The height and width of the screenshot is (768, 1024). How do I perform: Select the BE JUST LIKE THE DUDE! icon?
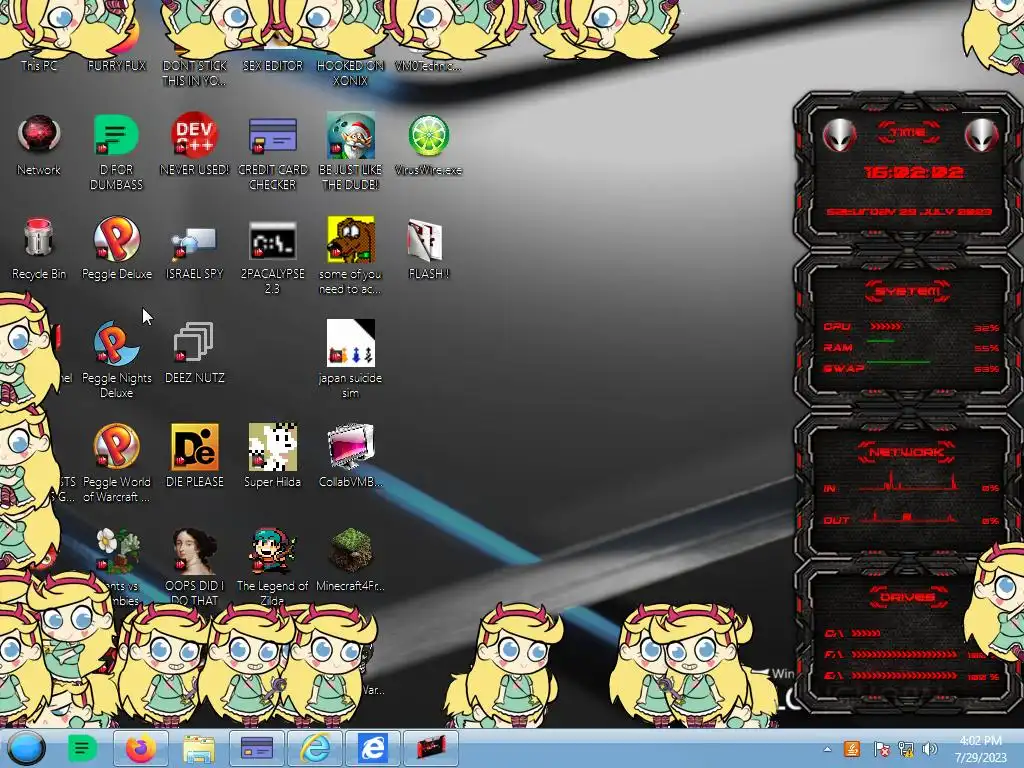click(x=351, y=152)
